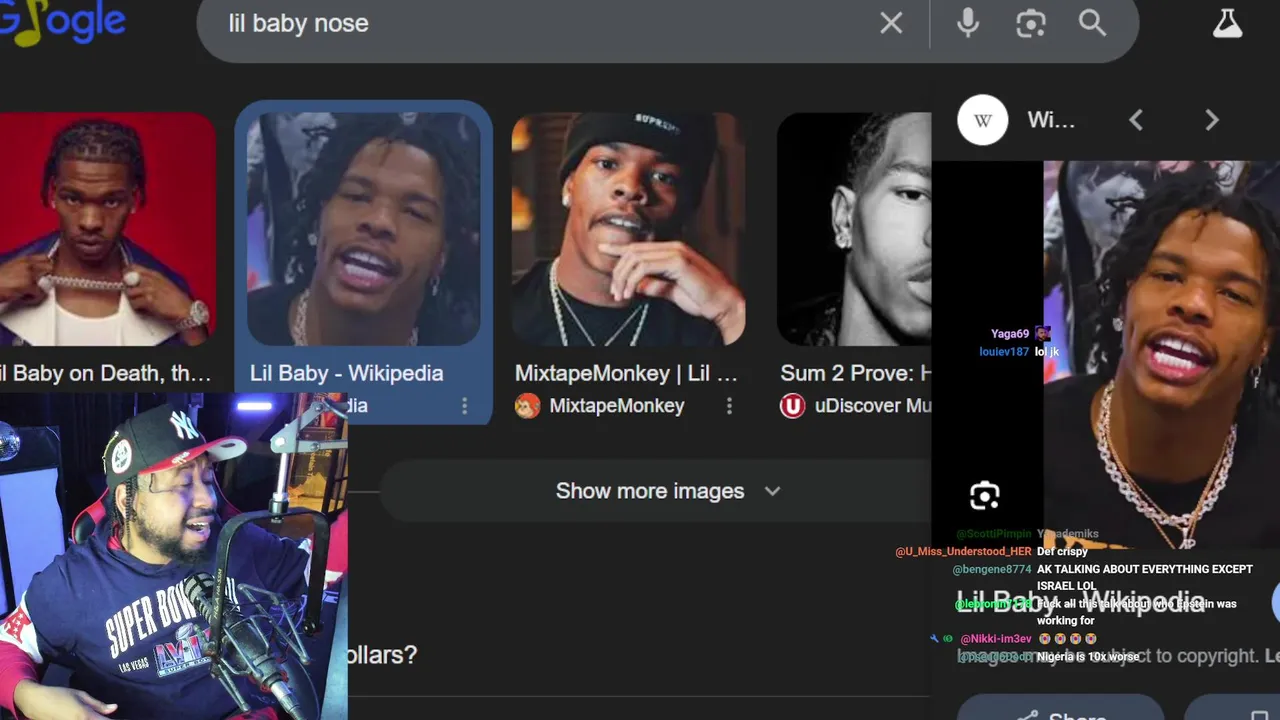Open the MixtapeMonkey image thumbnail
This screenshot has width=1280, height=720.
tap(628, 229)
